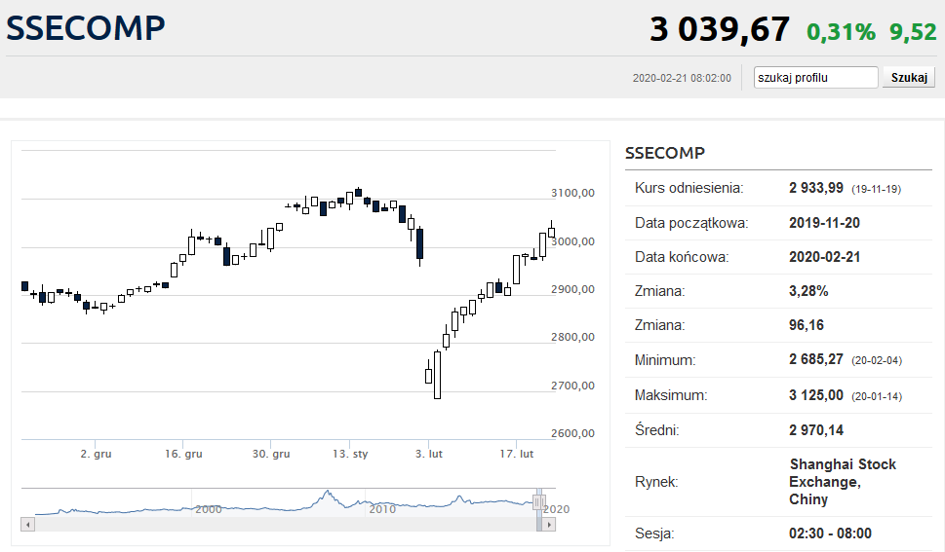The height and width of the screenshot is (552, 945).
Task: Grab the navigator range handle
Action: 538,502
